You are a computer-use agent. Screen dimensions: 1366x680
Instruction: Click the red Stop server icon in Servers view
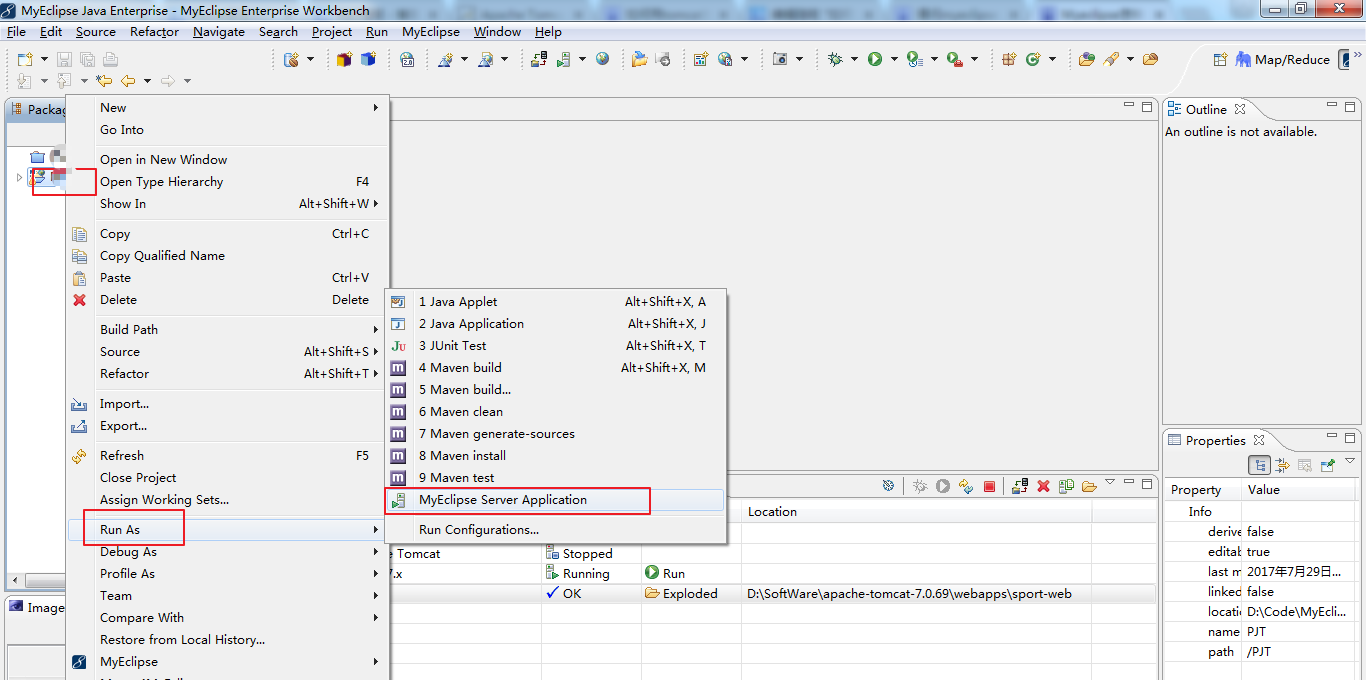pos(989,486)
